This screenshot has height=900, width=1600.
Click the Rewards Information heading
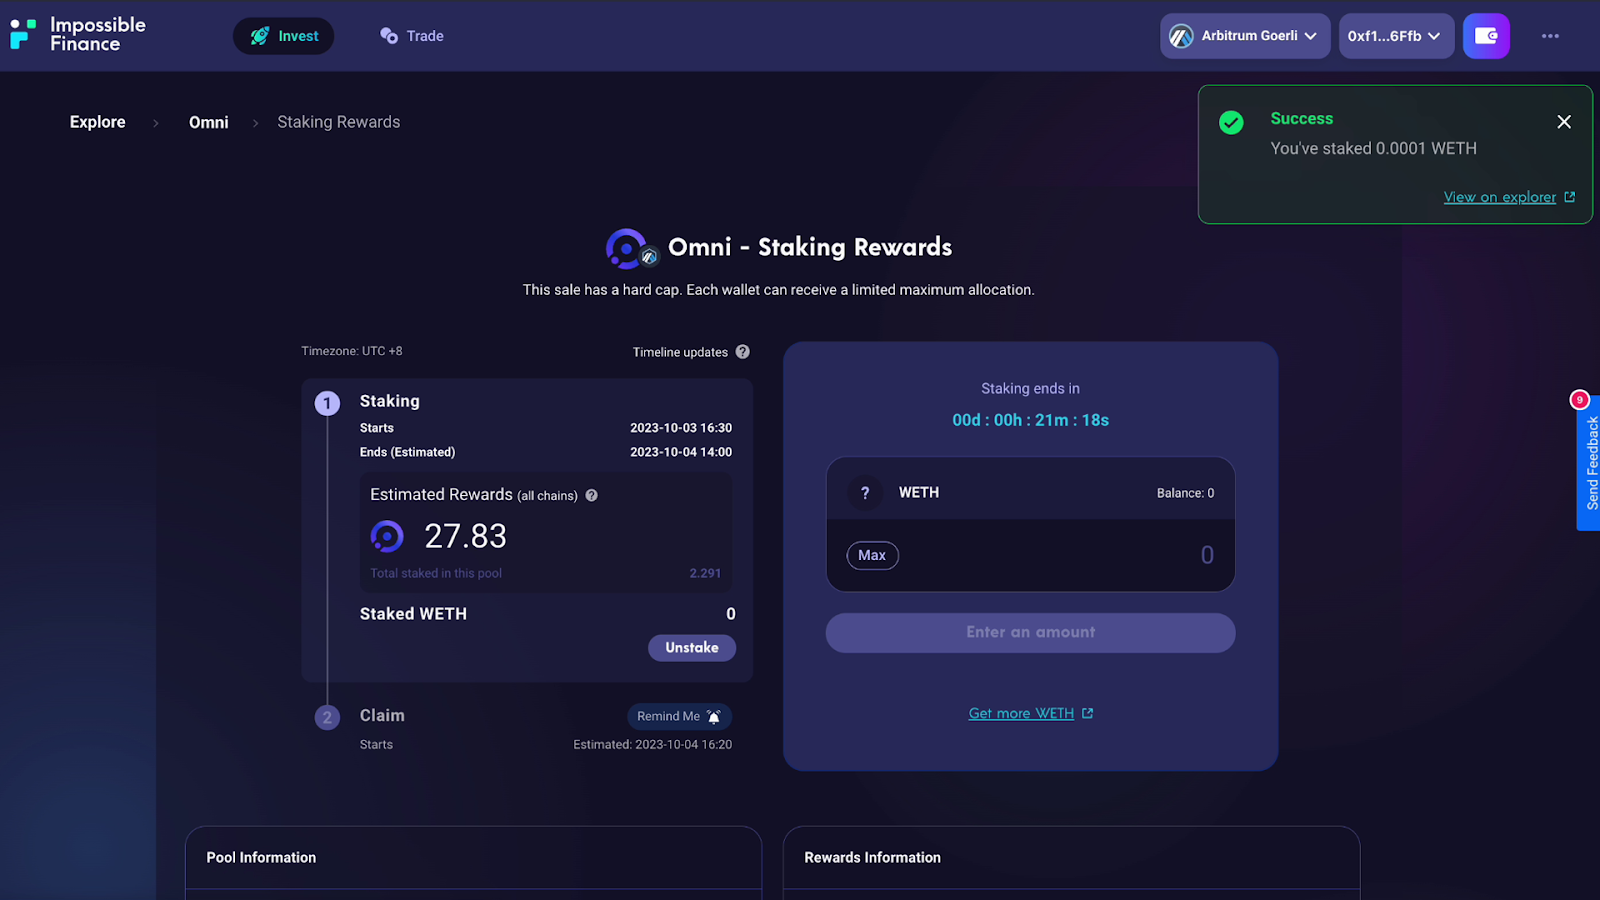[x=872, y=858]
